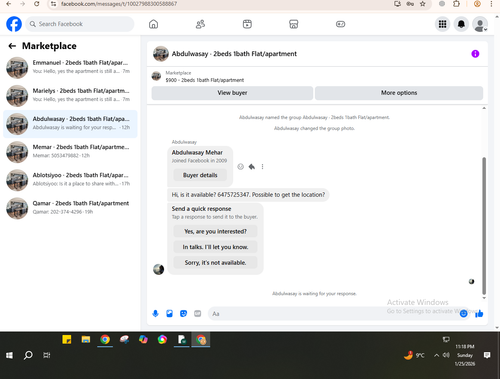500x379 pixels.
Task: Choose a GIF
Action: tap(197, 313)
